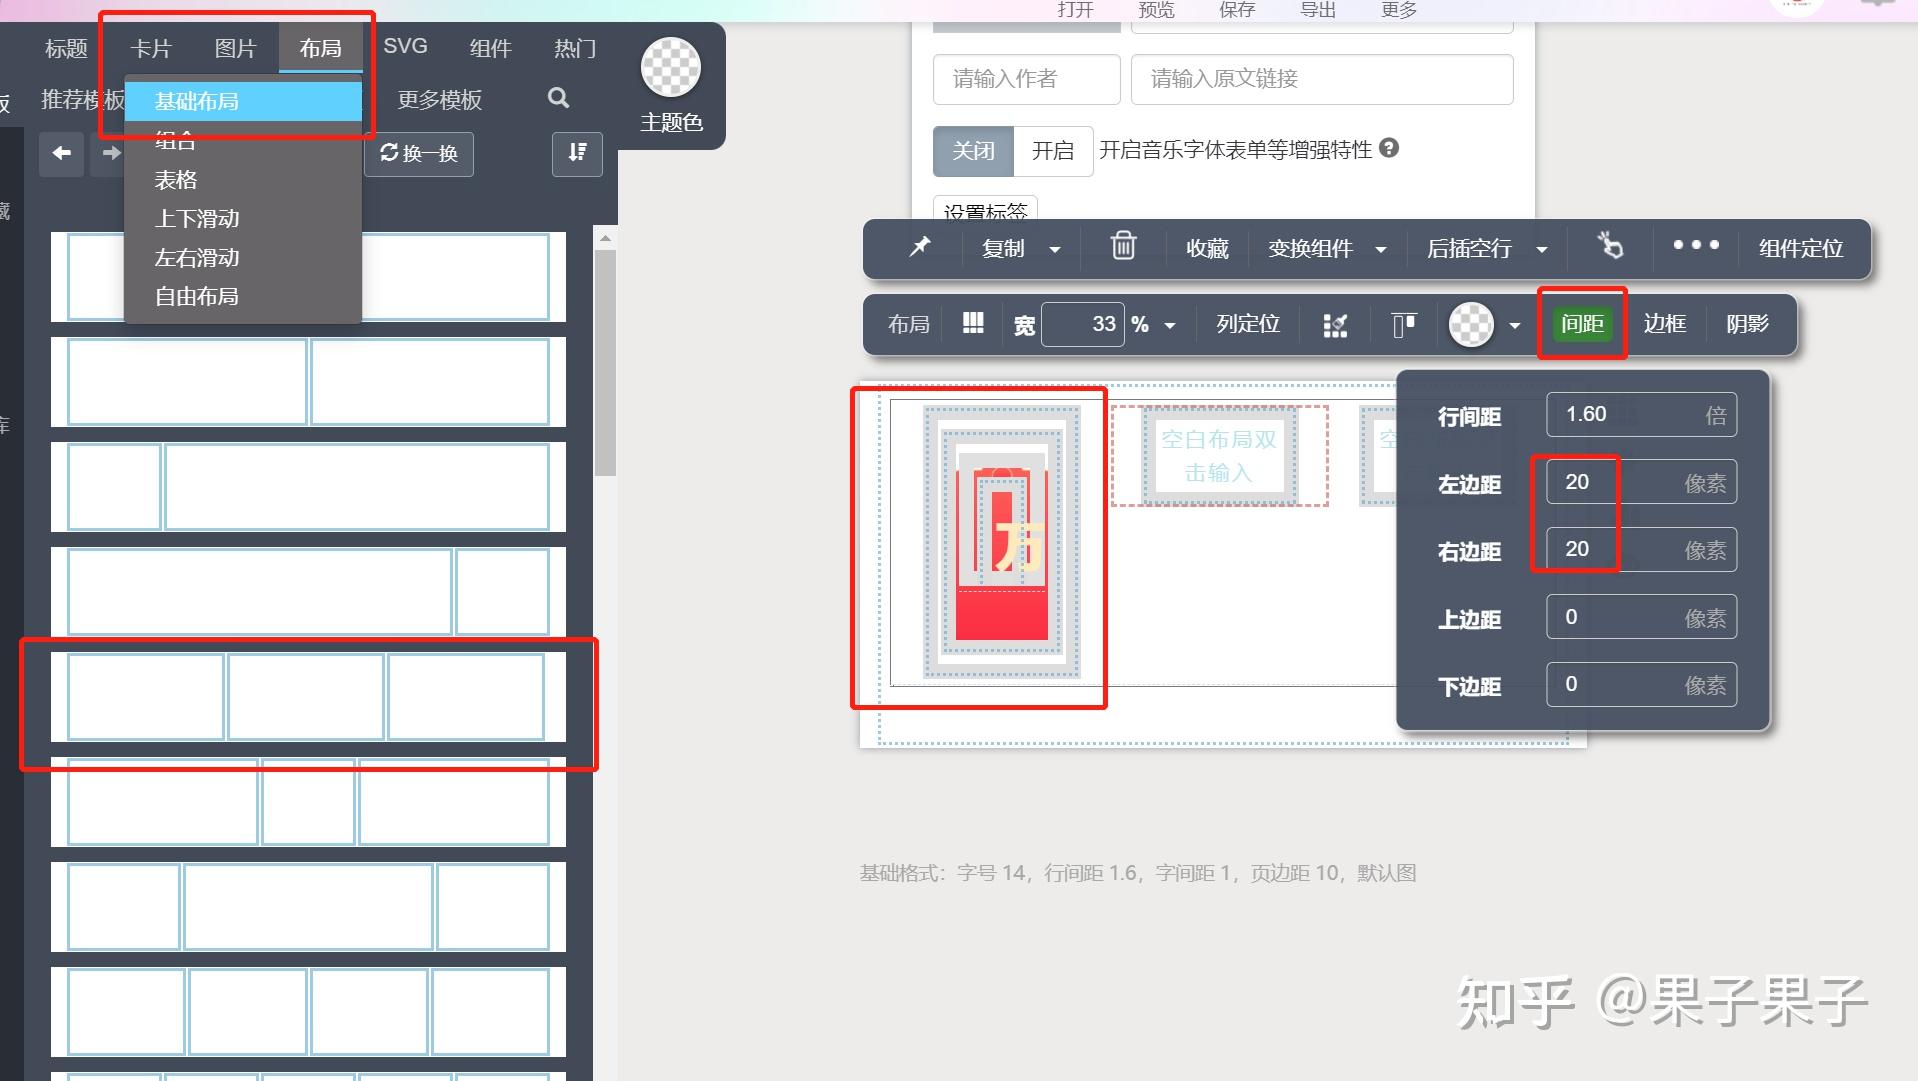Click the 复制 button

point(1002,248)
